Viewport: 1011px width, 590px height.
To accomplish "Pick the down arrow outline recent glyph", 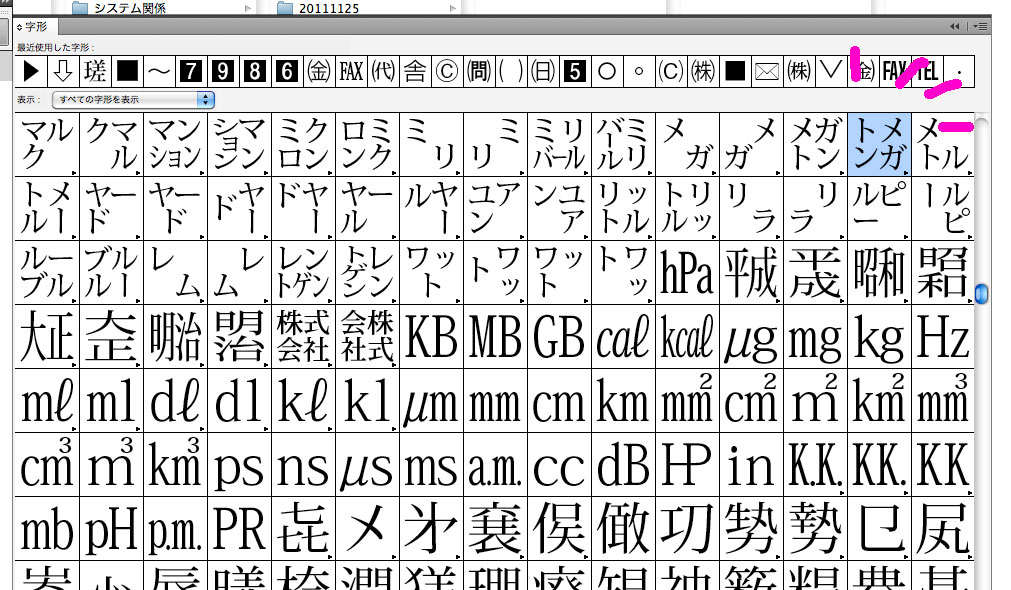I will [63, 71].
